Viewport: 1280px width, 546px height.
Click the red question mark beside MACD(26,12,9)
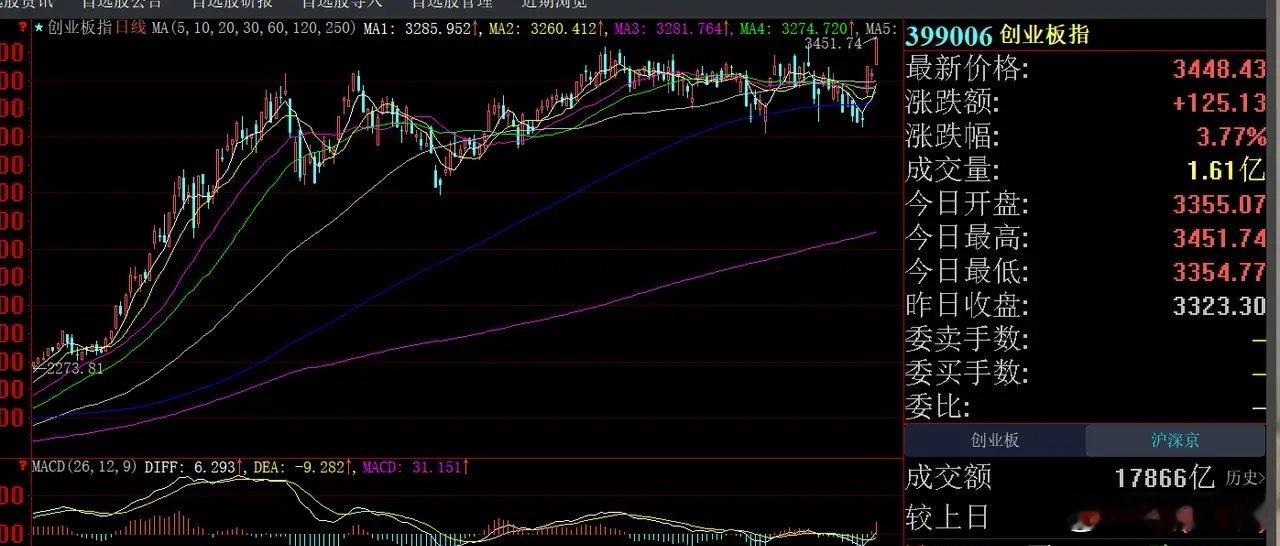[21, 467]
